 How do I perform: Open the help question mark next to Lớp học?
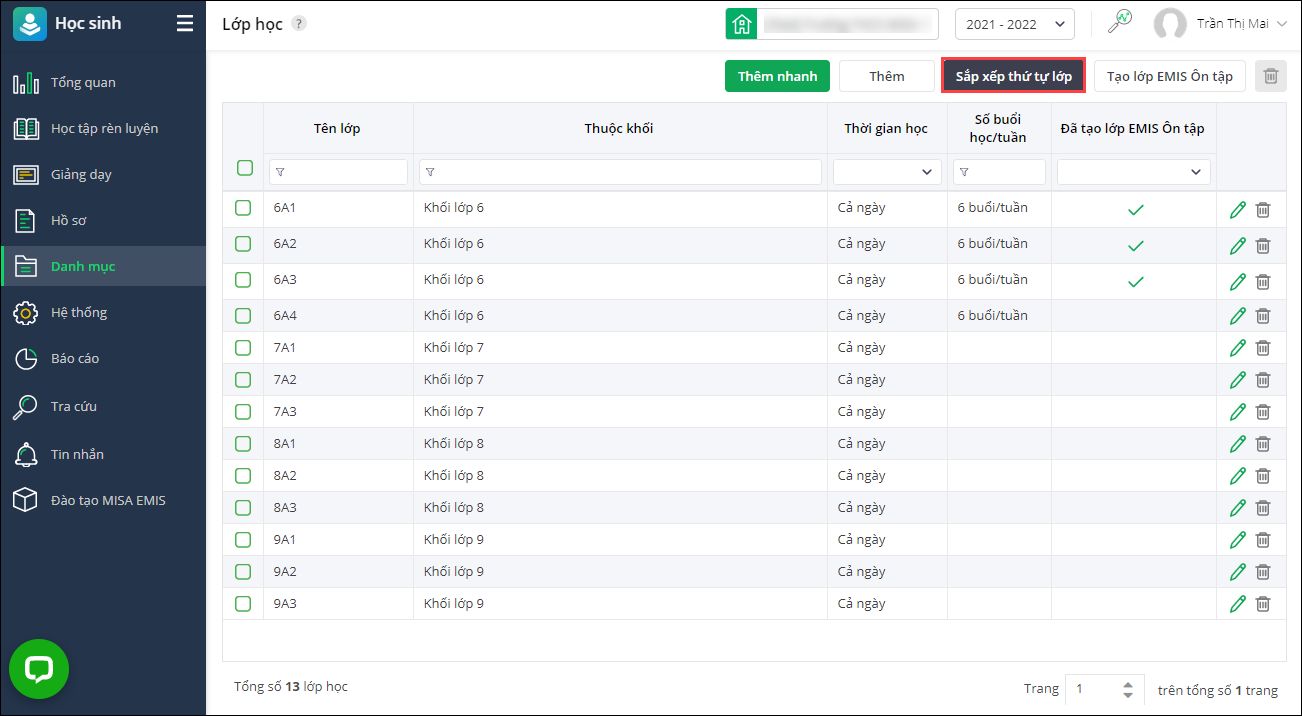[299, 24]
